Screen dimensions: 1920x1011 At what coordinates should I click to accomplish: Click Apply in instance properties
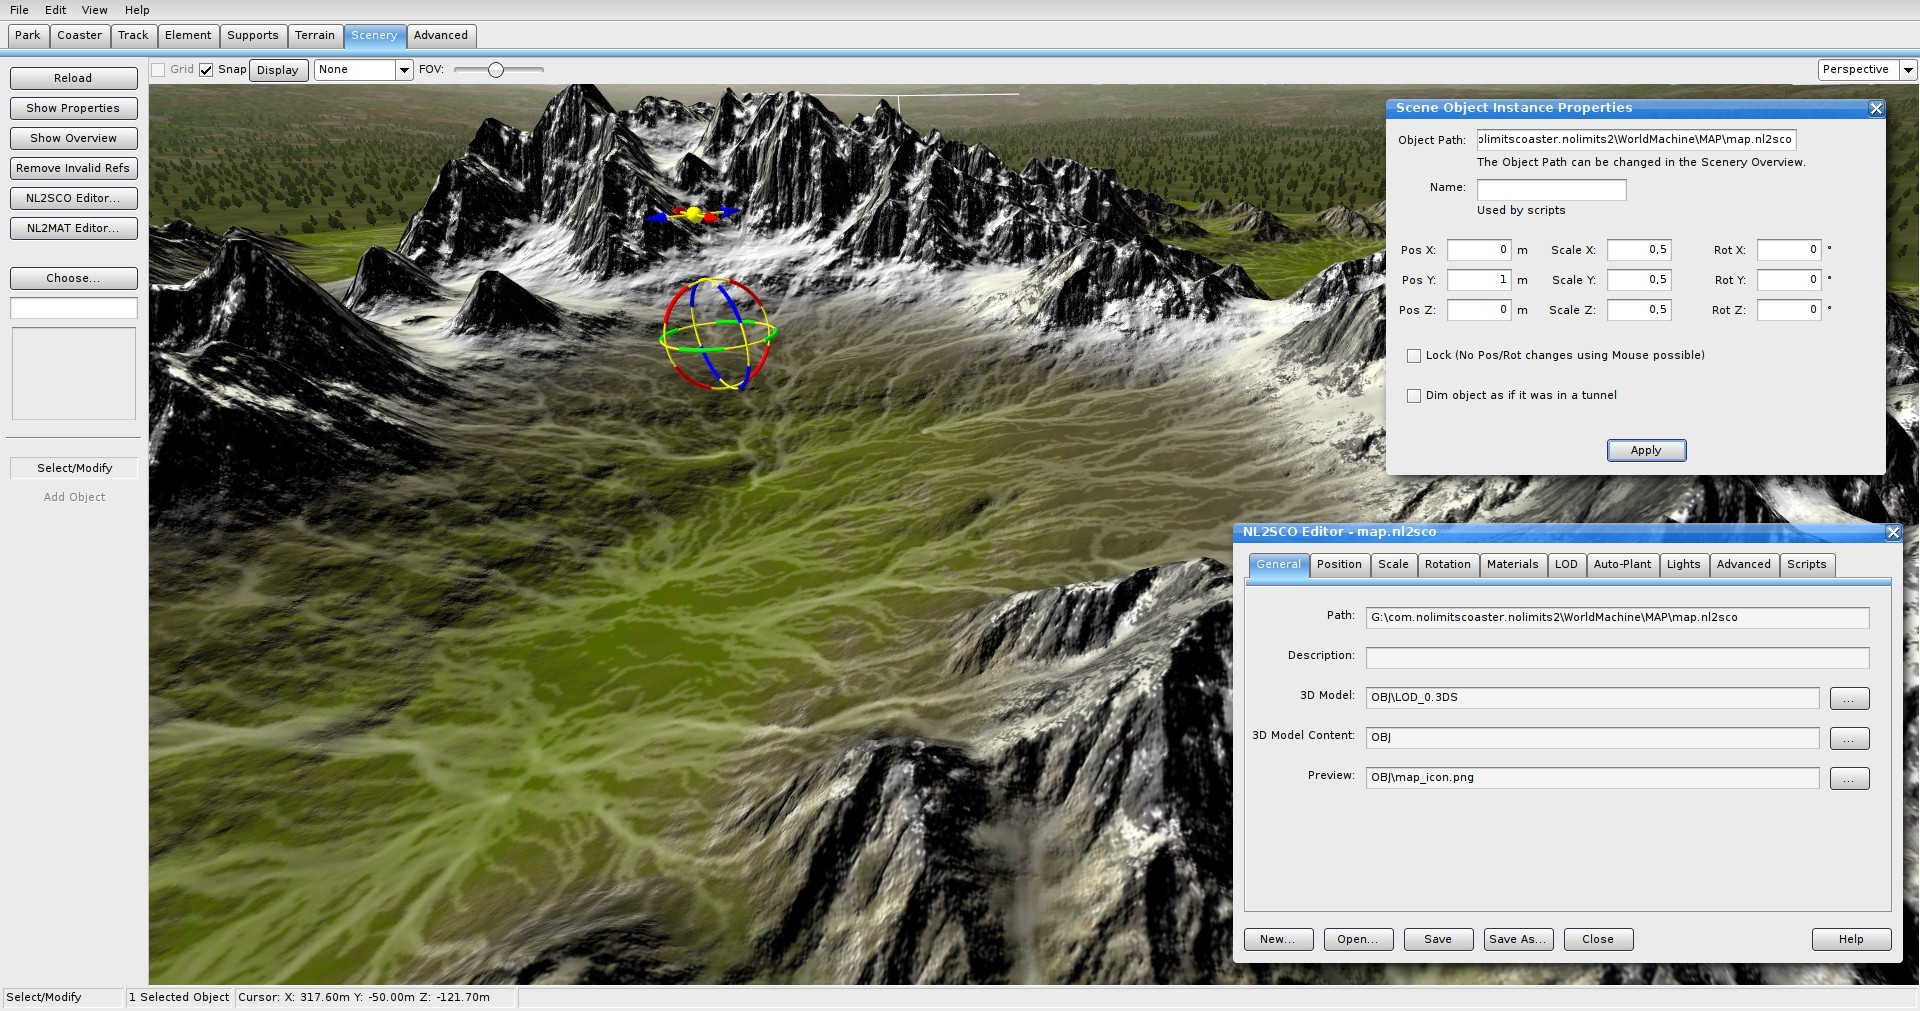pos(1646,450)
